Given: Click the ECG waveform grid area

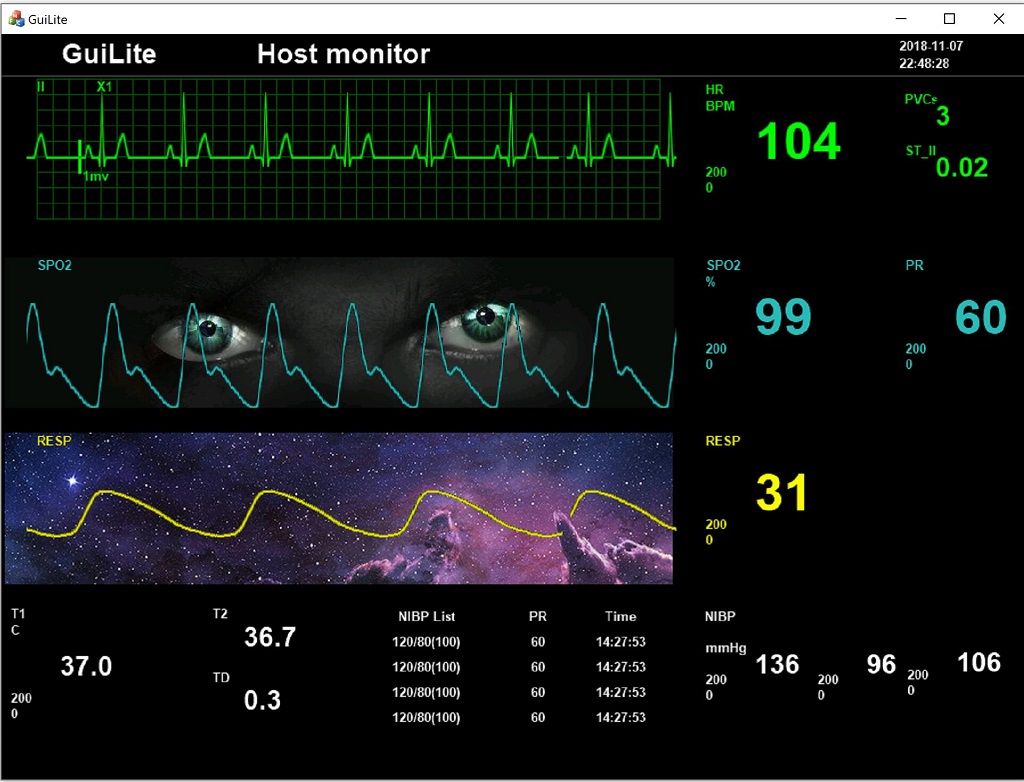Looking at the screenshot, I should 349,149.
